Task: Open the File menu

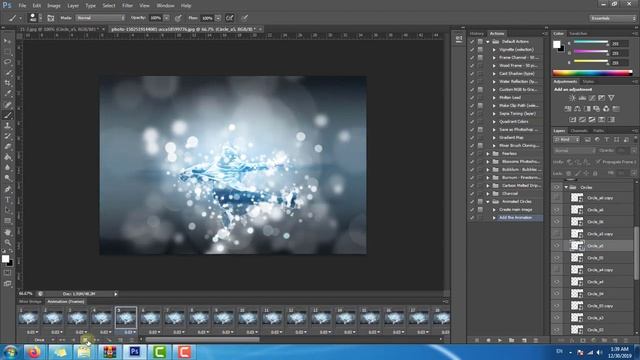Action: click(x=22, y=6)
